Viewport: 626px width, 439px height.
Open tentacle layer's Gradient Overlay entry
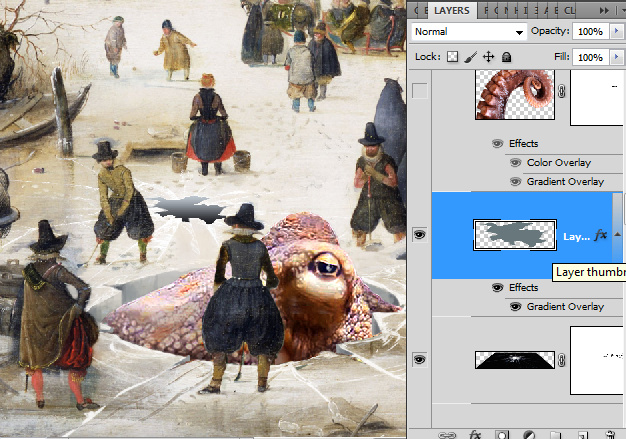tap(565, 182)
